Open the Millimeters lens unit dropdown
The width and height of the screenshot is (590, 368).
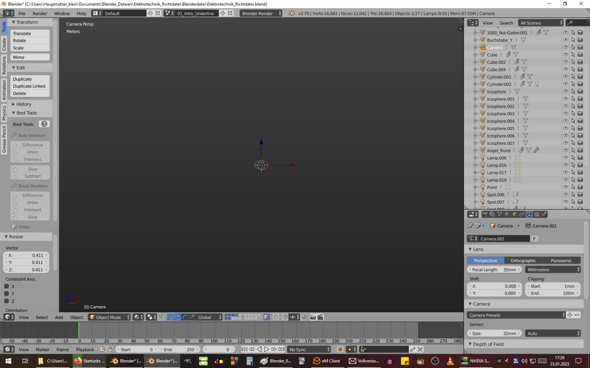[x=552, y=269]
